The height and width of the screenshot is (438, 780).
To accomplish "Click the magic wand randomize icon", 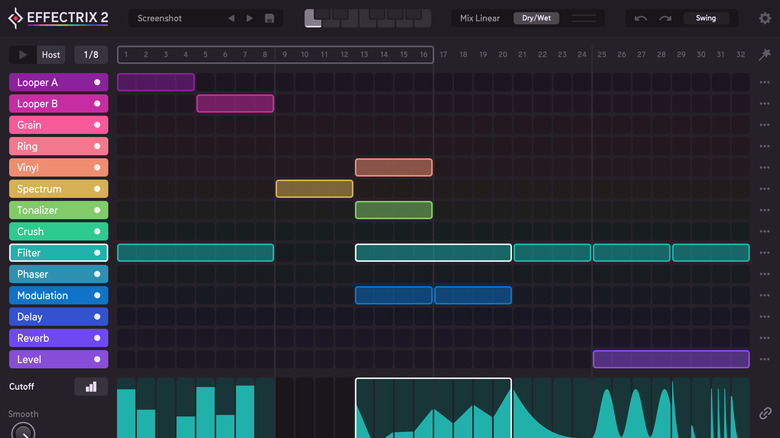I will click(765, 55).
